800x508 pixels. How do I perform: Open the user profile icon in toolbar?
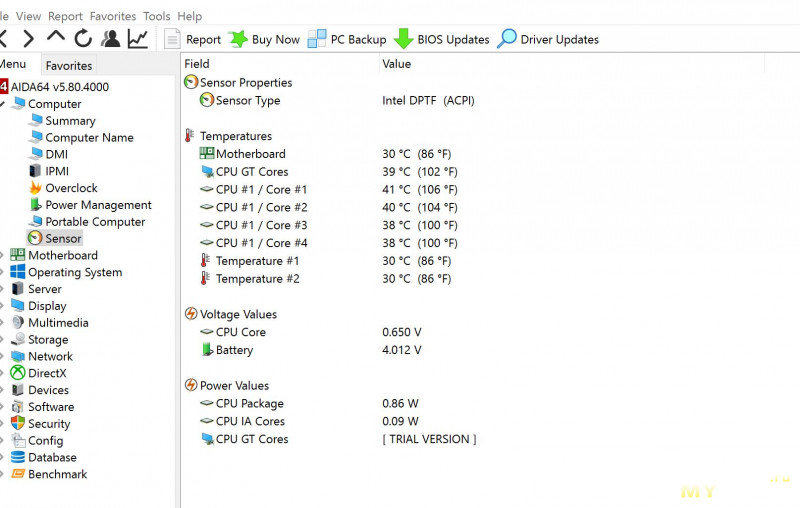(110, 39)
